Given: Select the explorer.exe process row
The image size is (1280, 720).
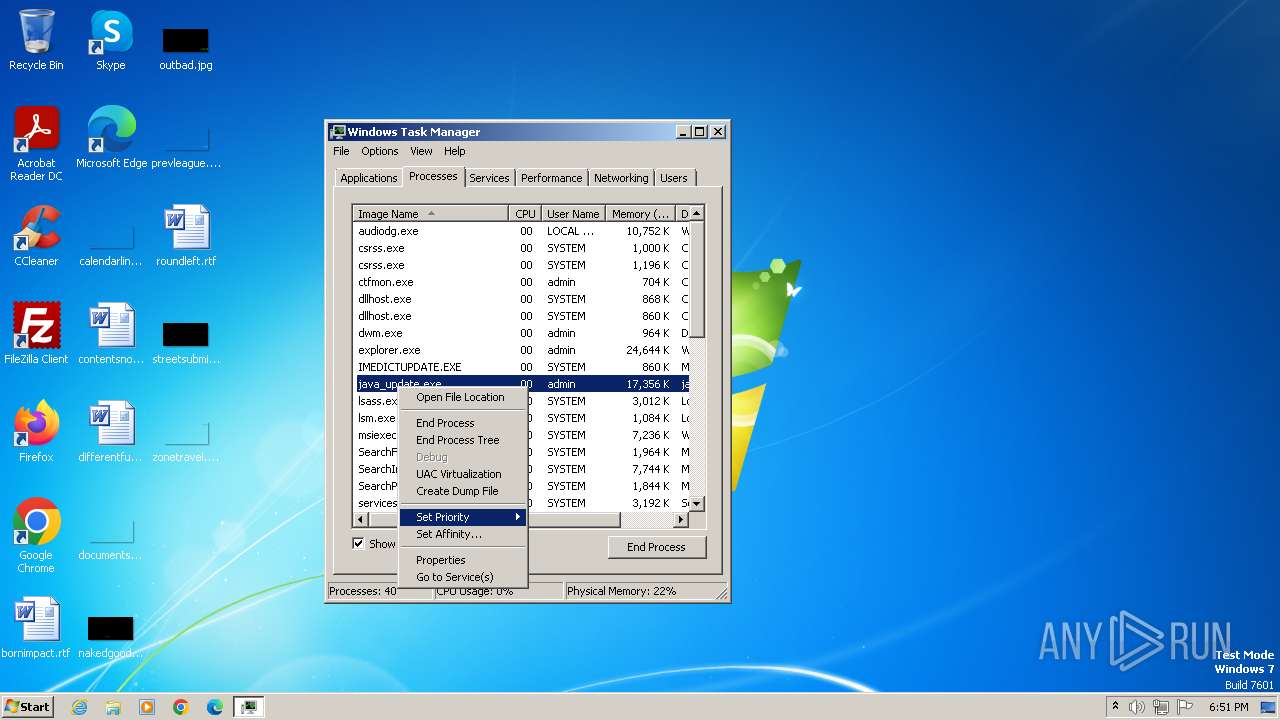Looking at the screenshot, I should [521, 350].
